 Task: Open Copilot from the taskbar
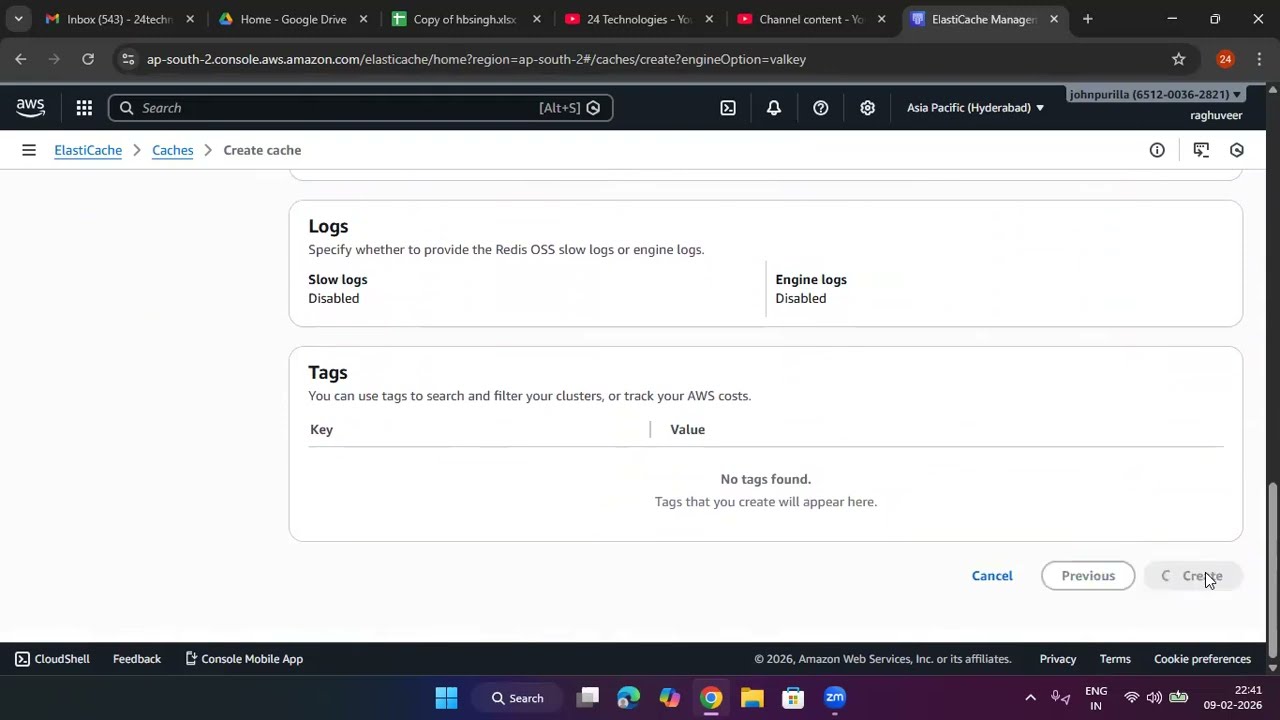670,698
